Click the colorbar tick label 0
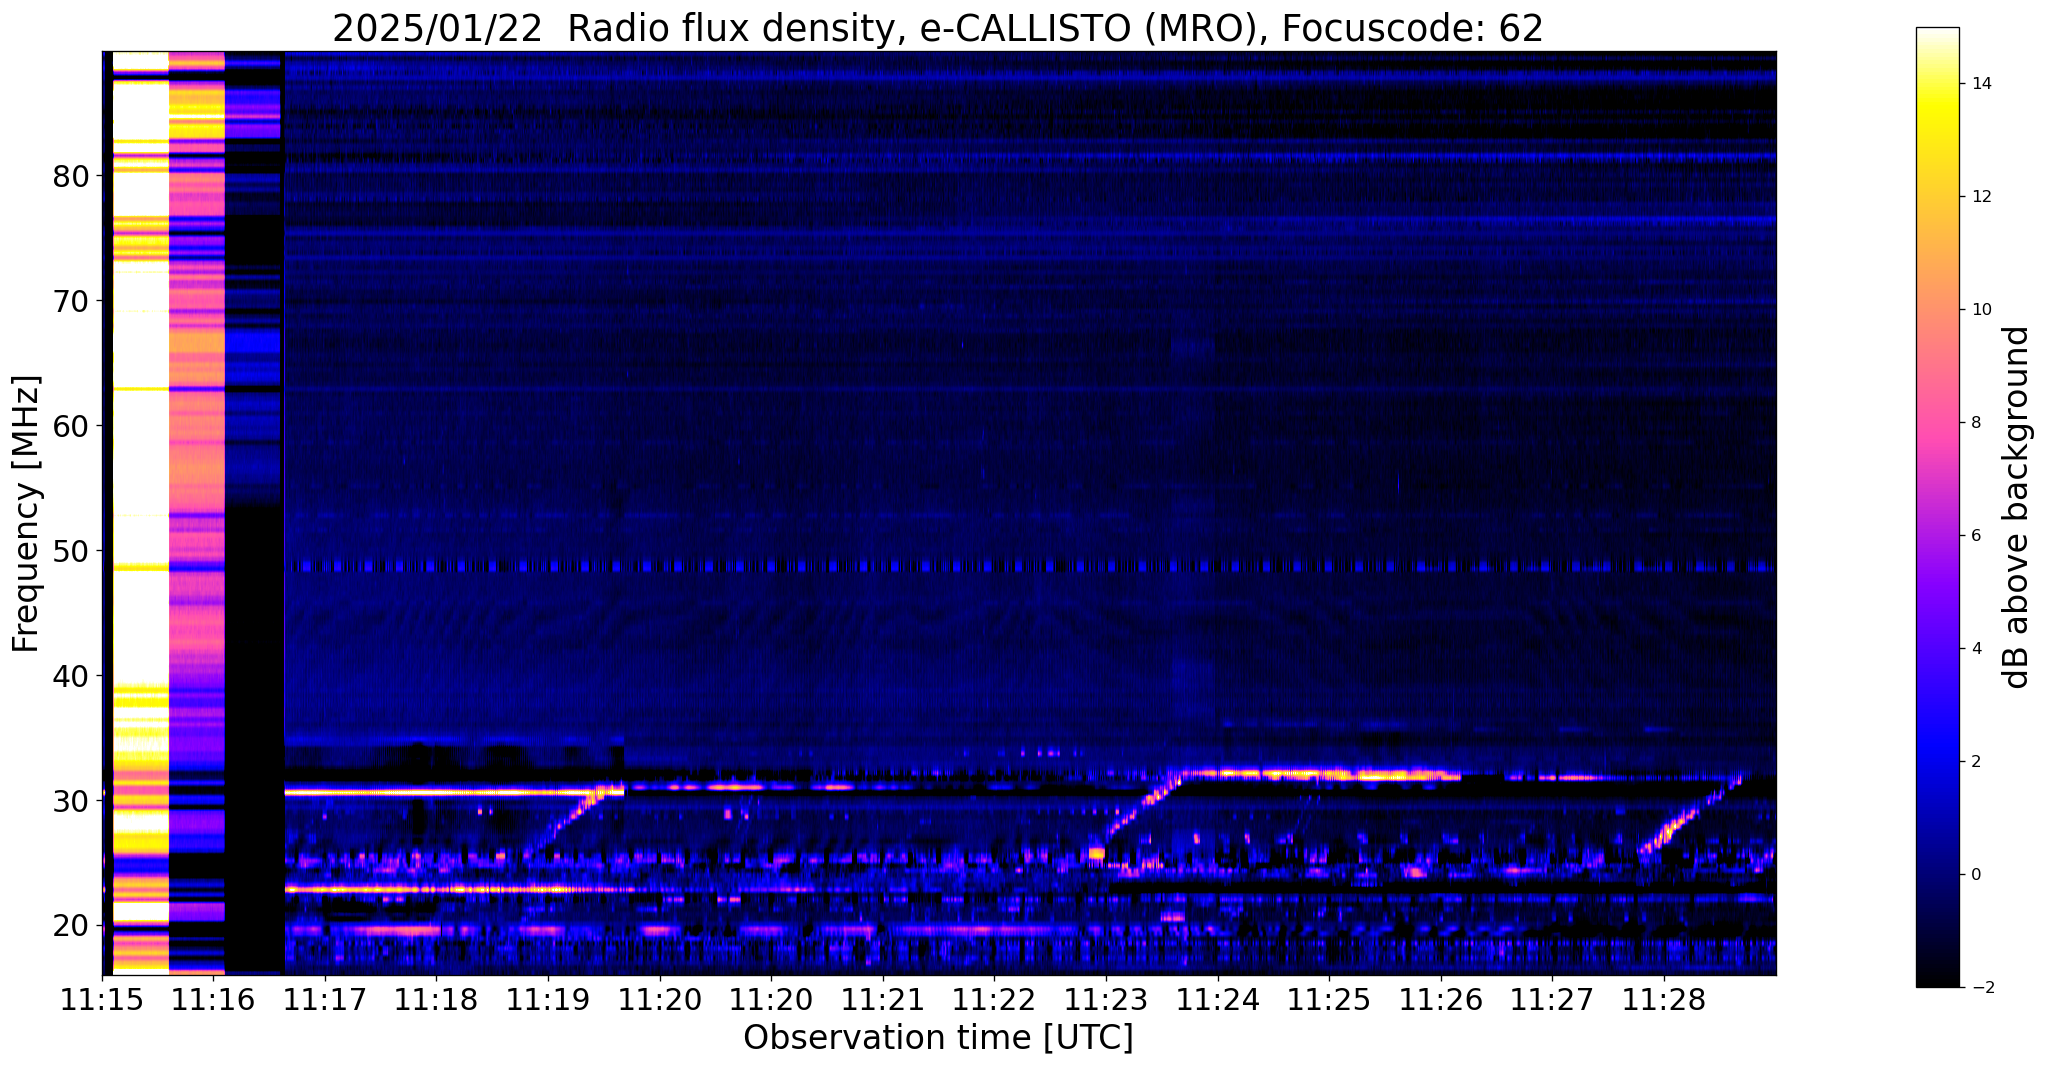This screenshot has height=1067, width=2047. (x=1976, y=875)
